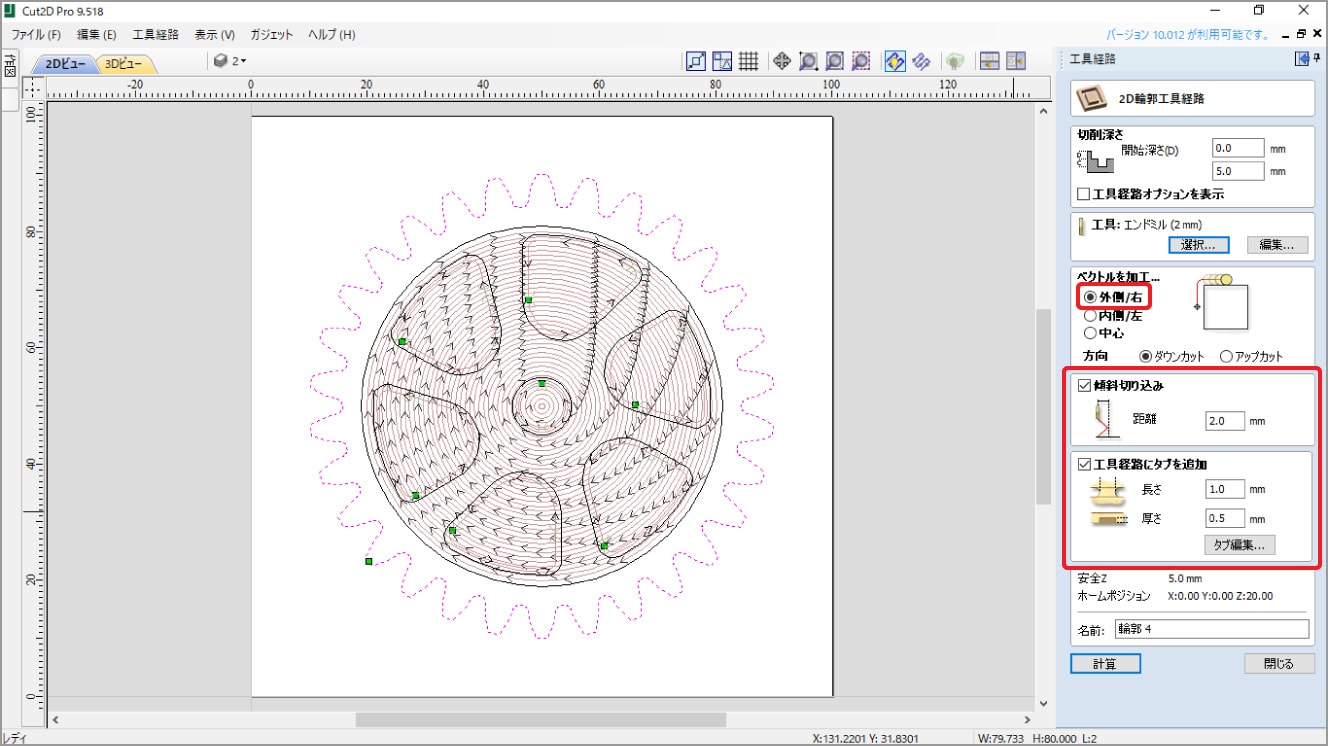
Task: Enable 工具経路オプションを表示 checkbox
Action: (x=1083, y=194)
